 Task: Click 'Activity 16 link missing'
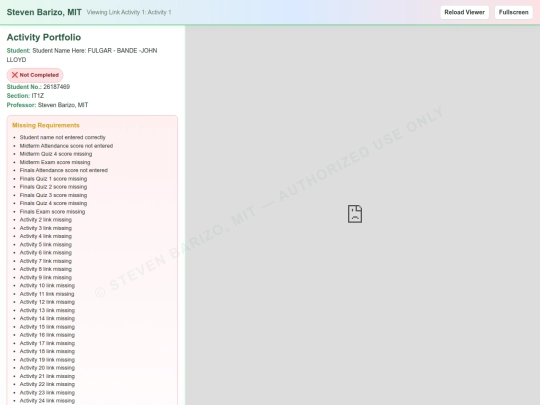tap(47, 335)
